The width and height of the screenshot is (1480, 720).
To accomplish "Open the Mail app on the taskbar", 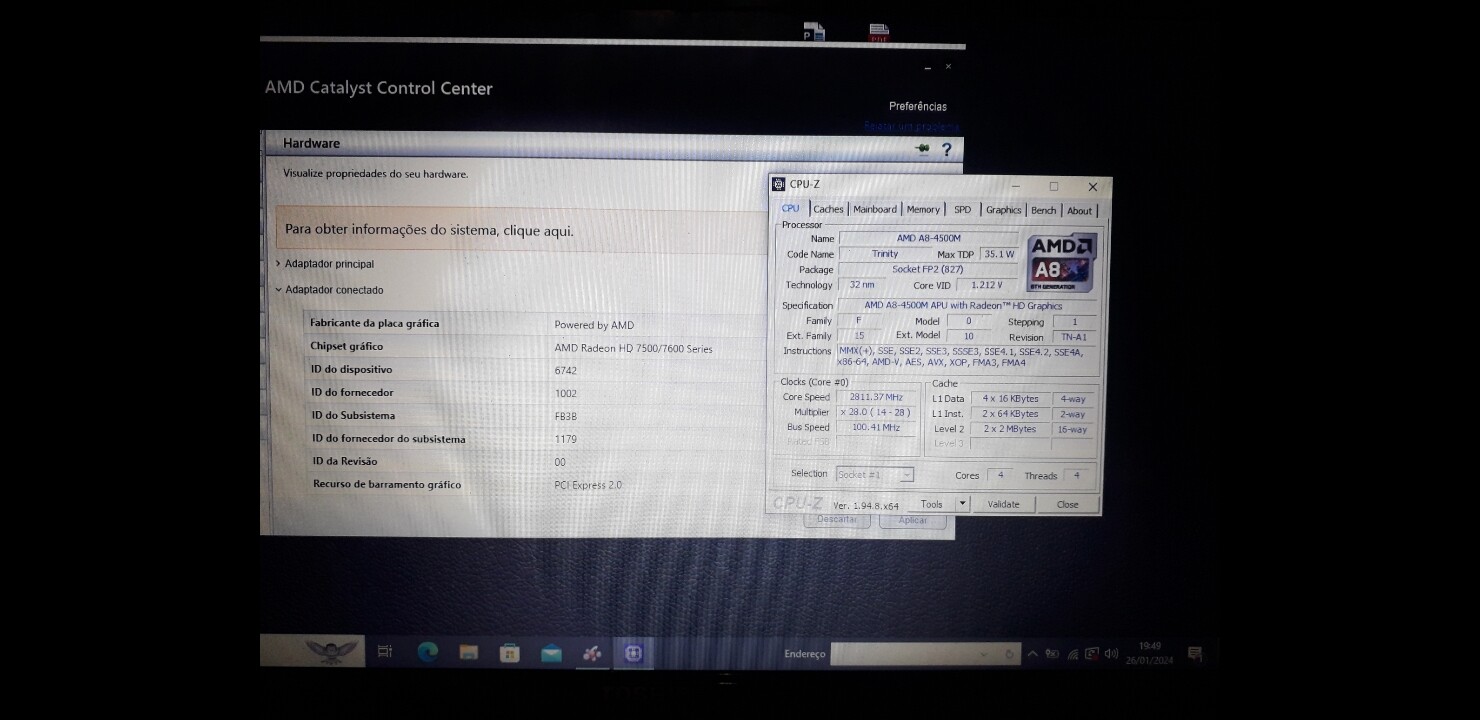I will pyautogui.click(x=551, y=654).
